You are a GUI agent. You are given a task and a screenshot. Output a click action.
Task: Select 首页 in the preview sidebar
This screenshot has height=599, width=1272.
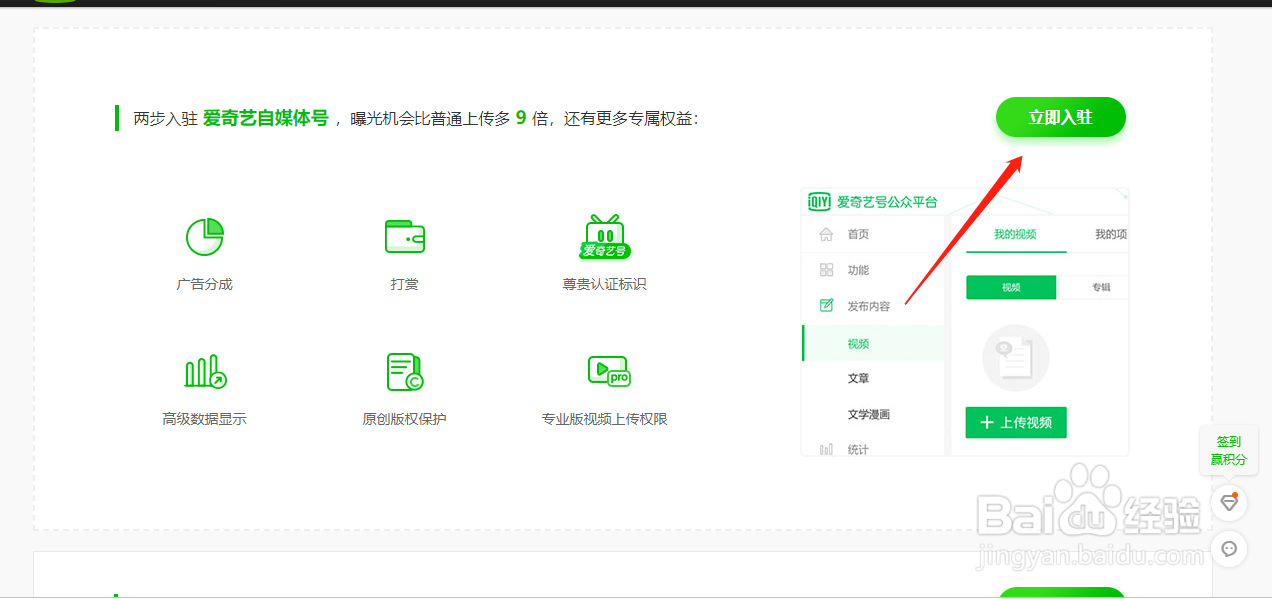858,234
